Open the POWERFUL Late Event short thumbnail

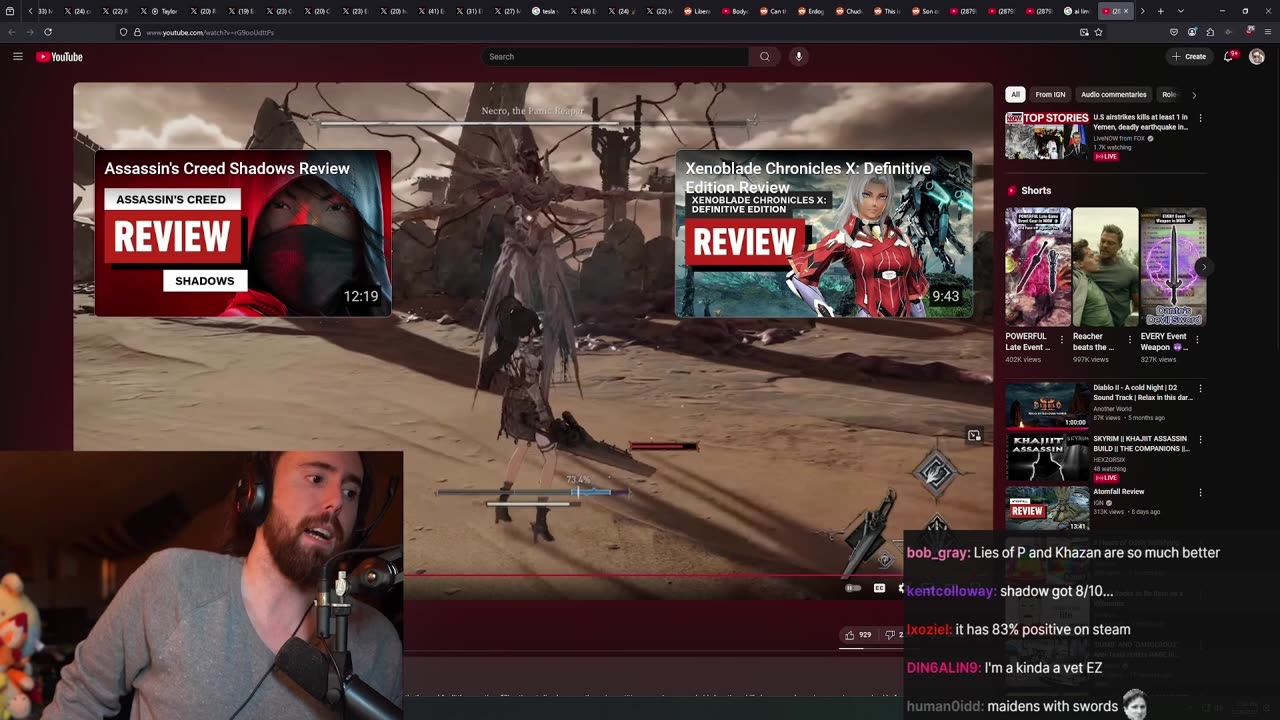(1038, 267)
